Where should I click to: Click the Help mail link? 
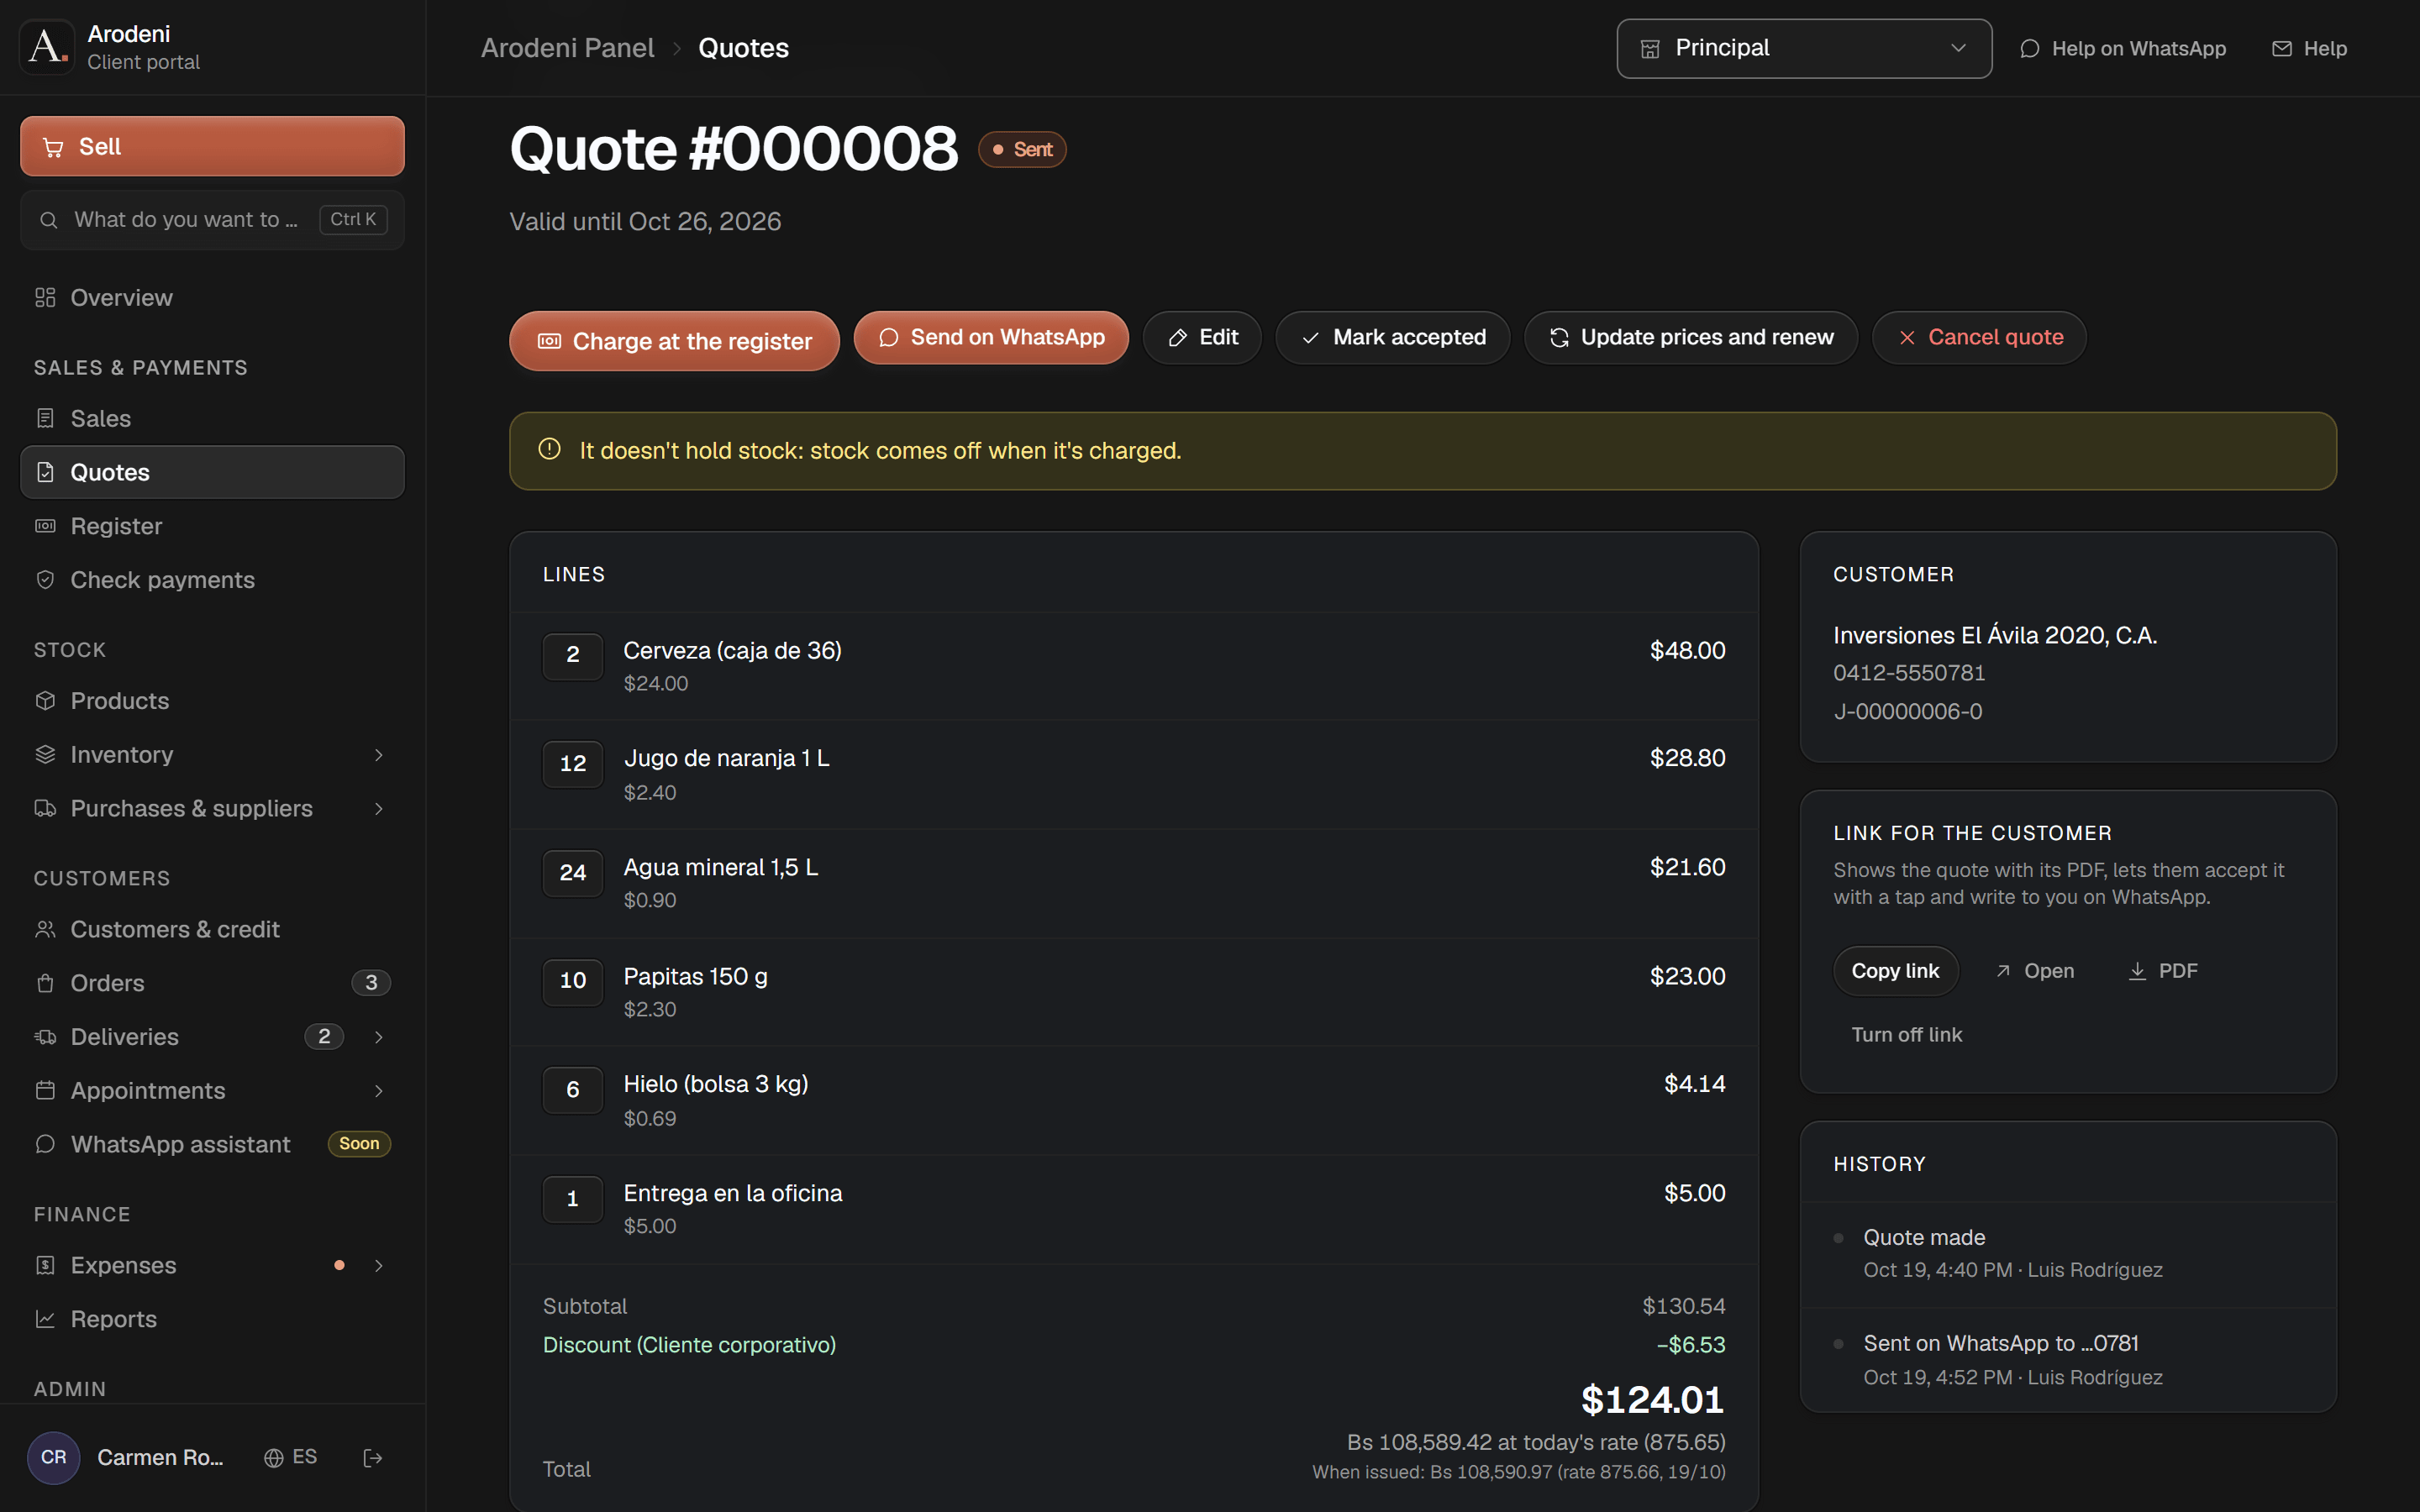(2309, 48)
